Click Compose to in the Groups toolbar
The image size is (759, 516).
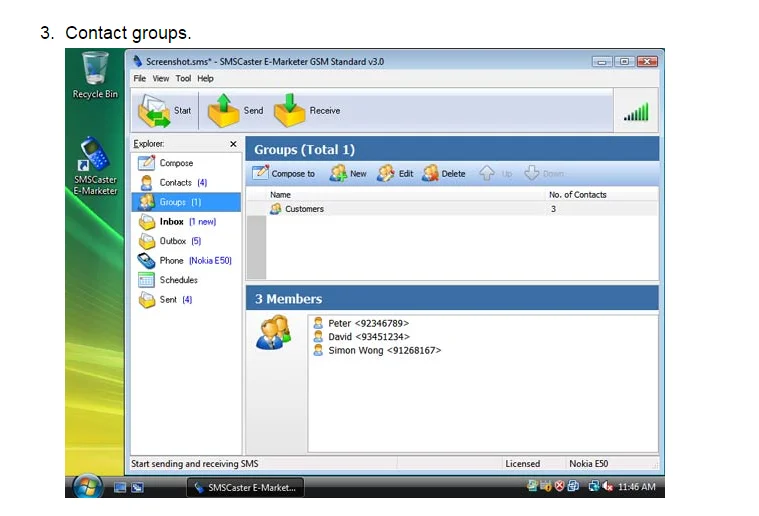(283, 173)
